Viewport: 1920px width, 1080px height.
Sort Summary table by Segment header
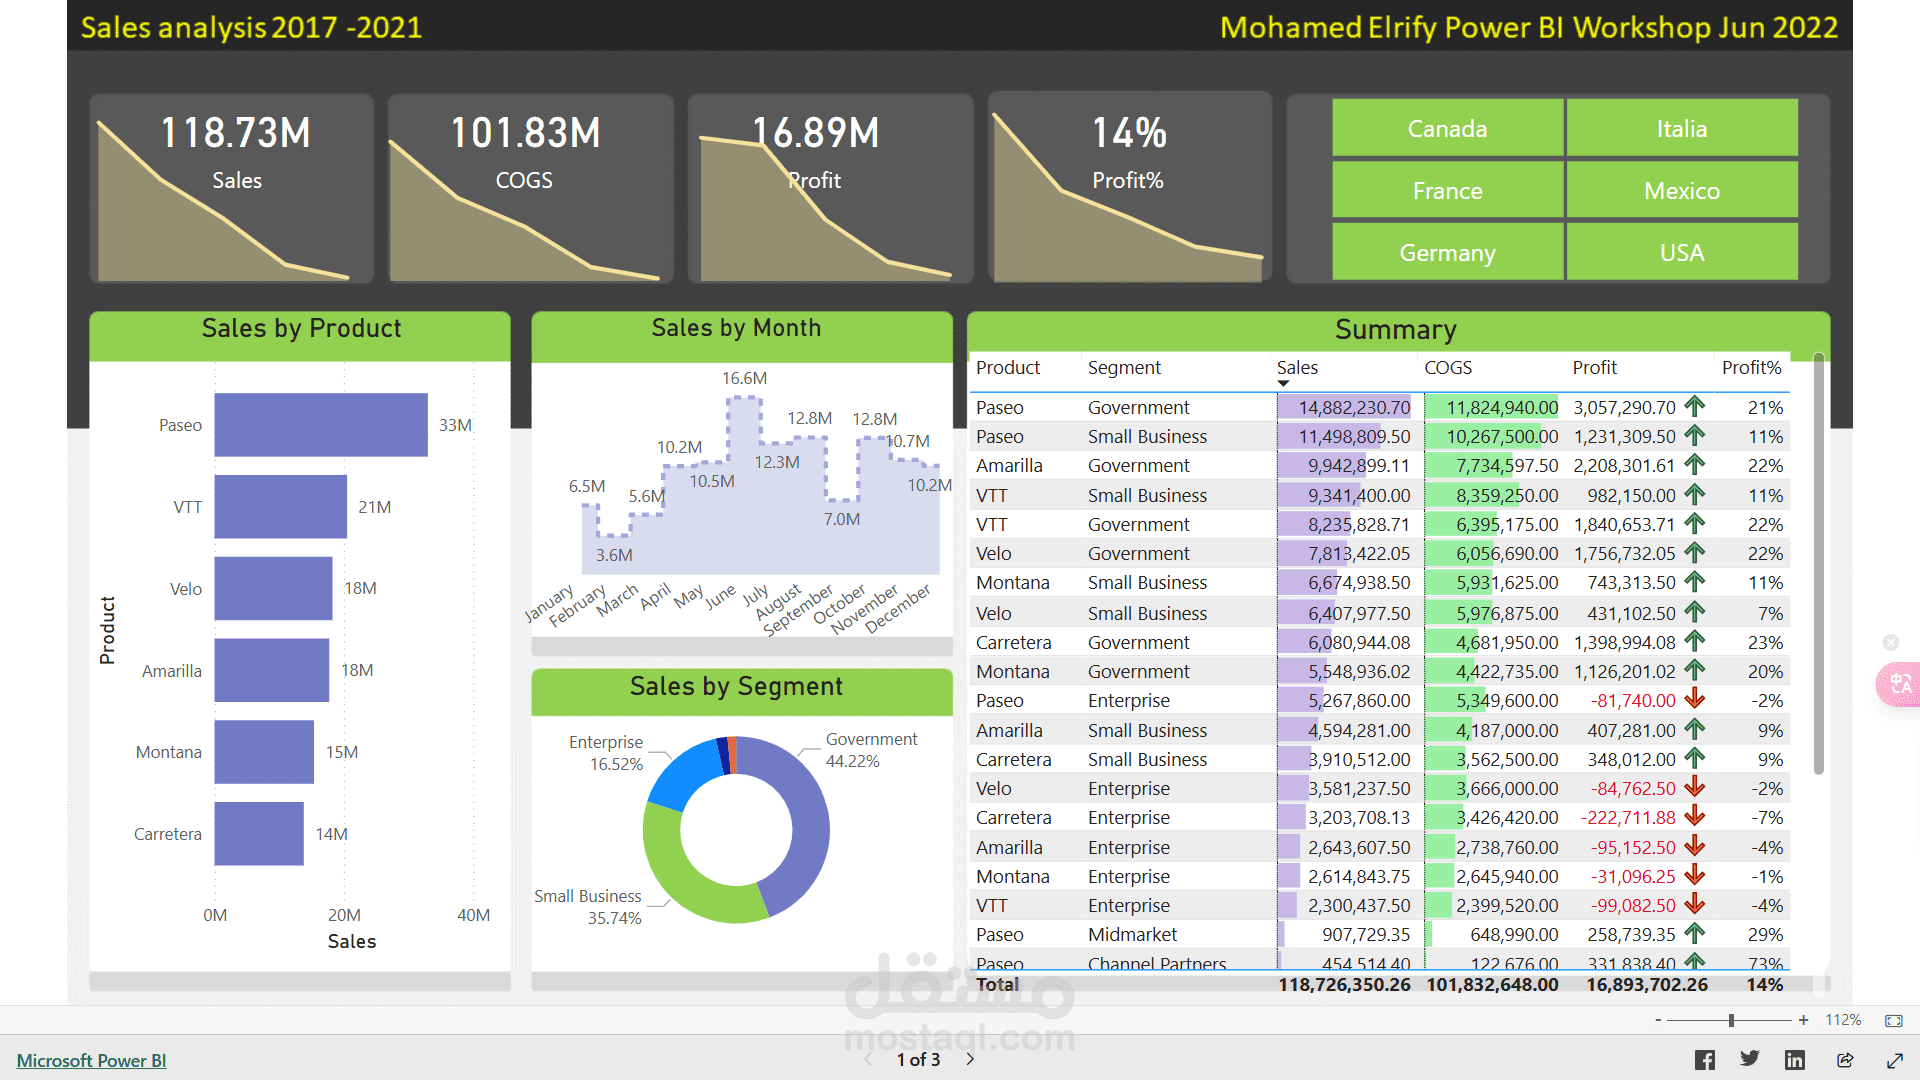tap(1124, 368)
